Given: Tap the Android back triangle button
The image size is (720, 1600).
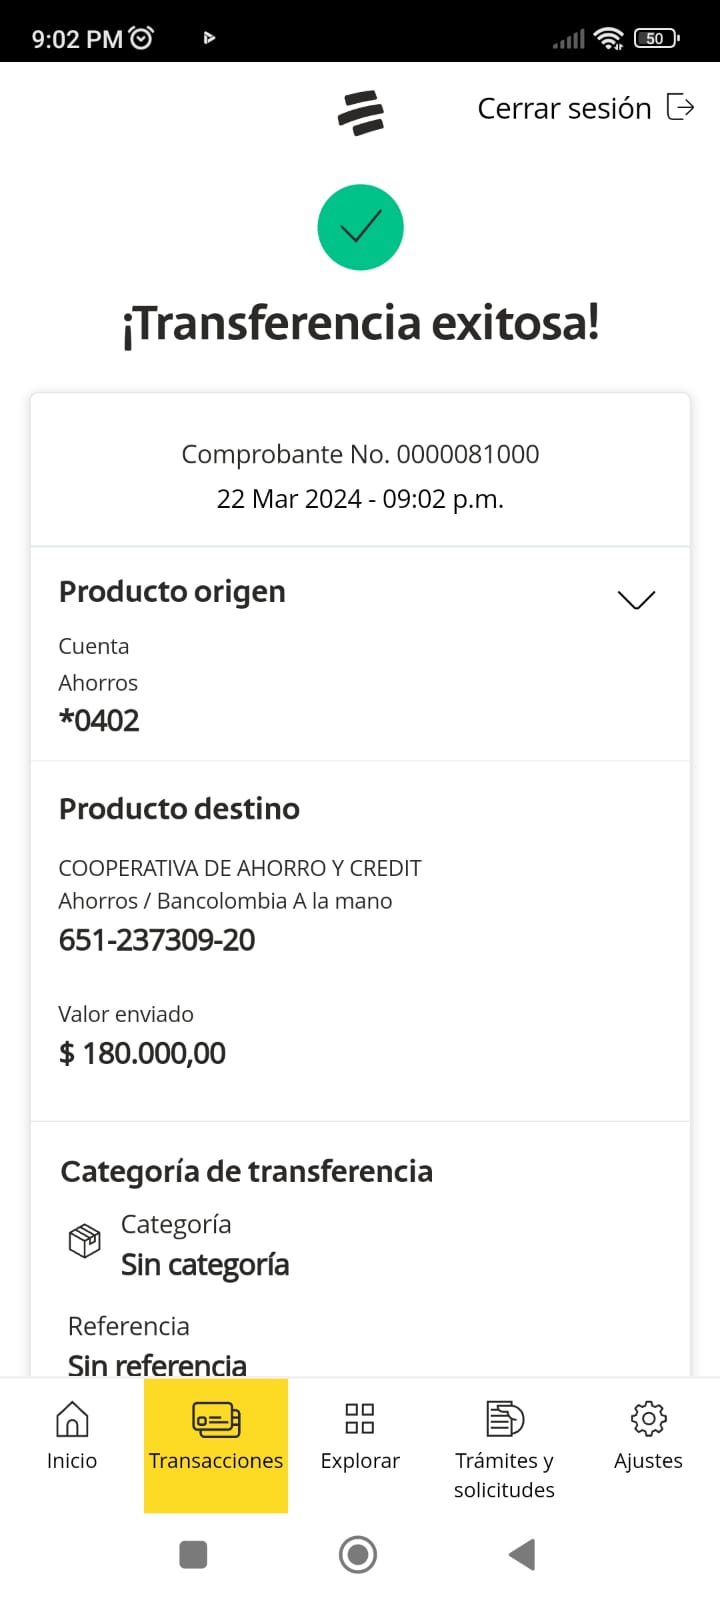Looking at the screenshot, I should (522, 1555).
